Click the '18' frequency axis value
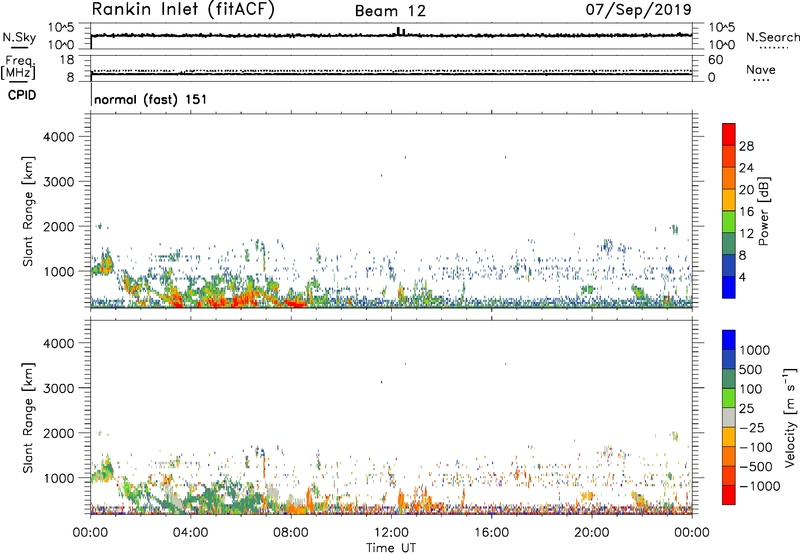The height and width of the screenshot is (554, 800). click(x=67, y=60)
